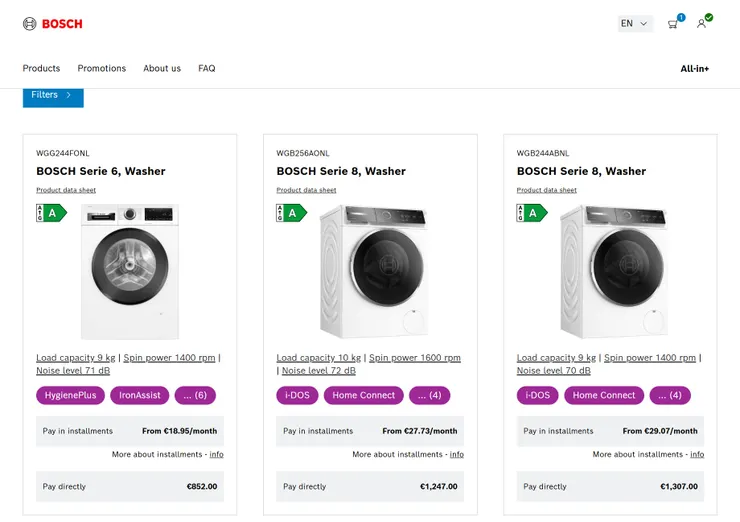Click energy label A on WGG244FONL
This screenshot has width=740, height=522.
[x=52, y=213]
